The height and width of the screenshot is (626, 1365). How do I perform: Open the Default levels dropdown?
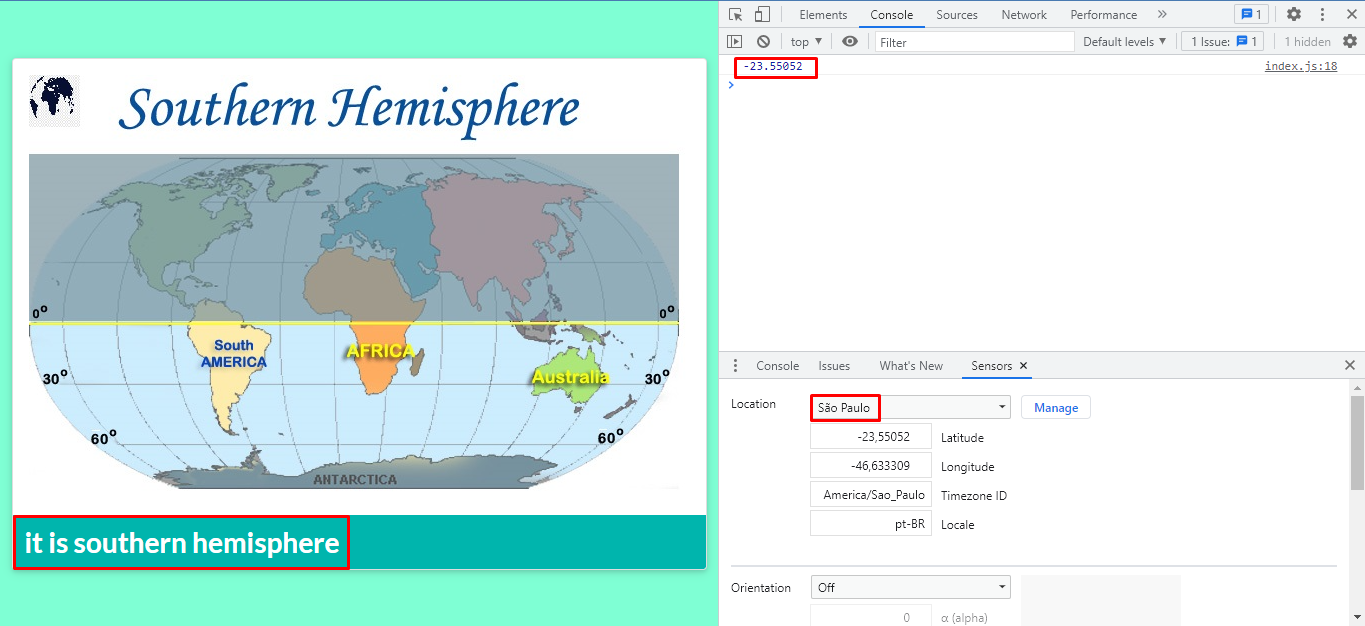[x=1124, y=41]
